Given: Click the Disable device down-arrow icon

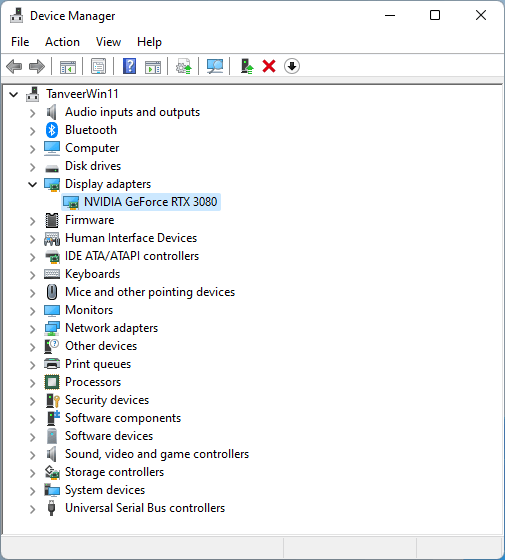Looking at the screenshot, I should click(292, 66).
